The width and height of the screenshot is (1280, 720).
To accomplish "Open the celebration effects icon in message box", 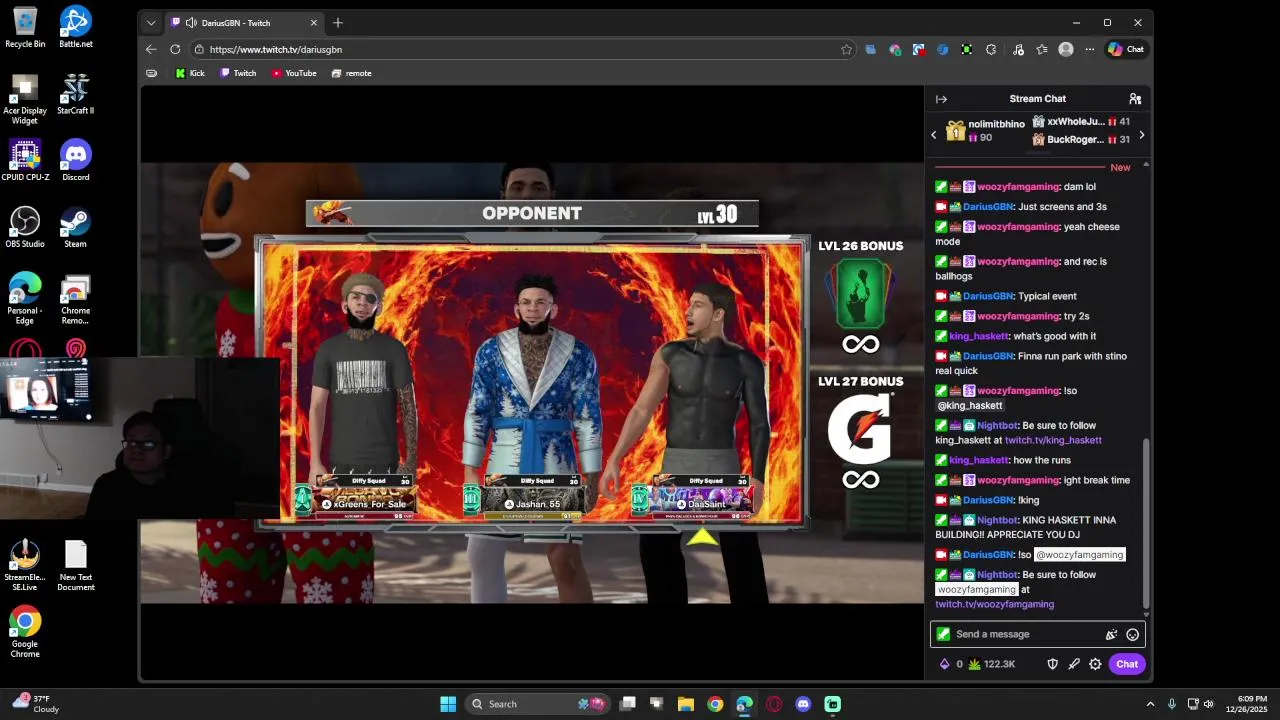I will pos(1111,634).
